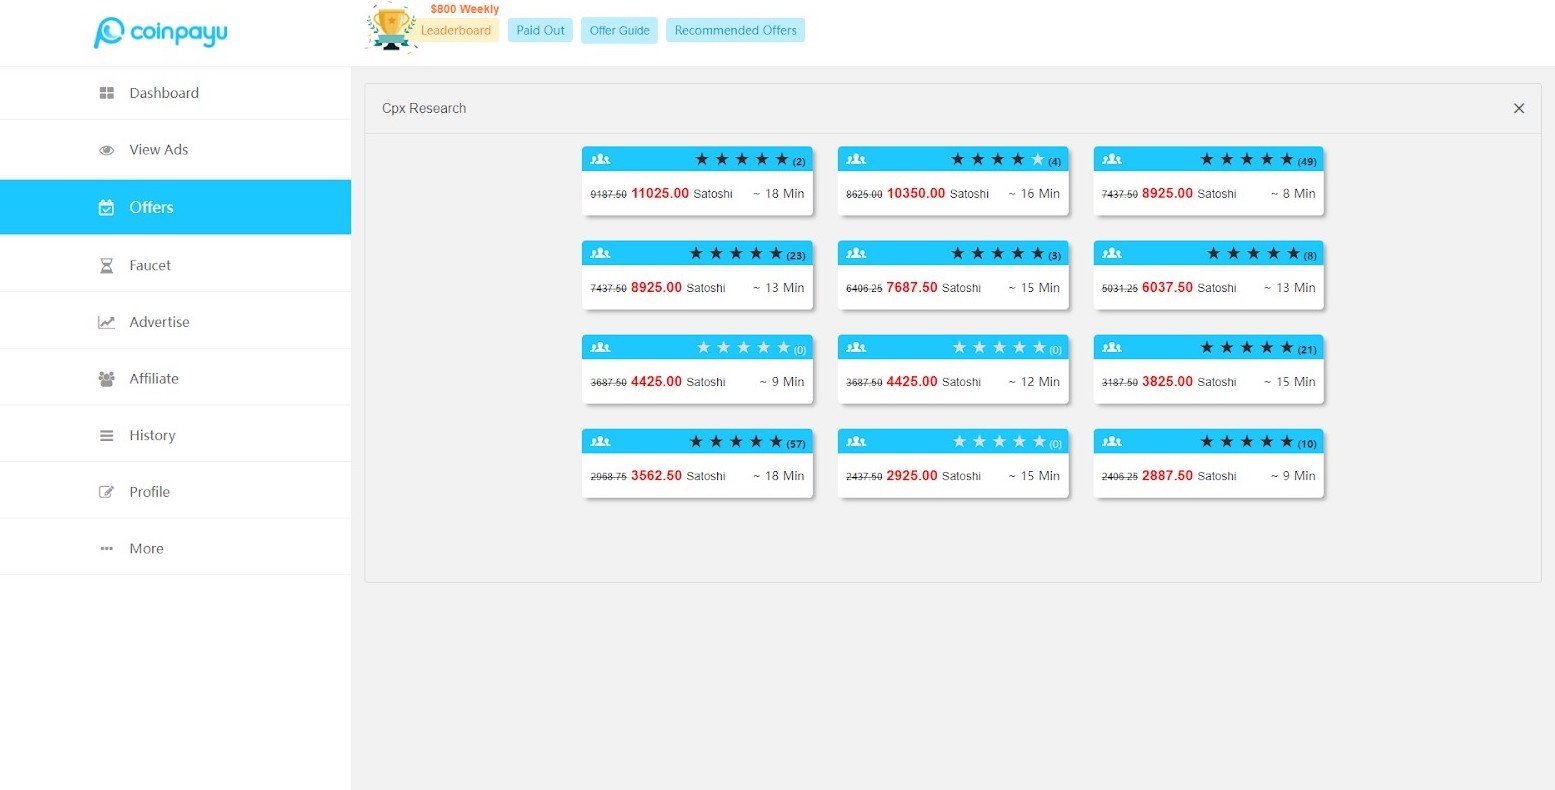
Task: Click the '~ 8 Min' duration text
Action: pos(1293,194)
